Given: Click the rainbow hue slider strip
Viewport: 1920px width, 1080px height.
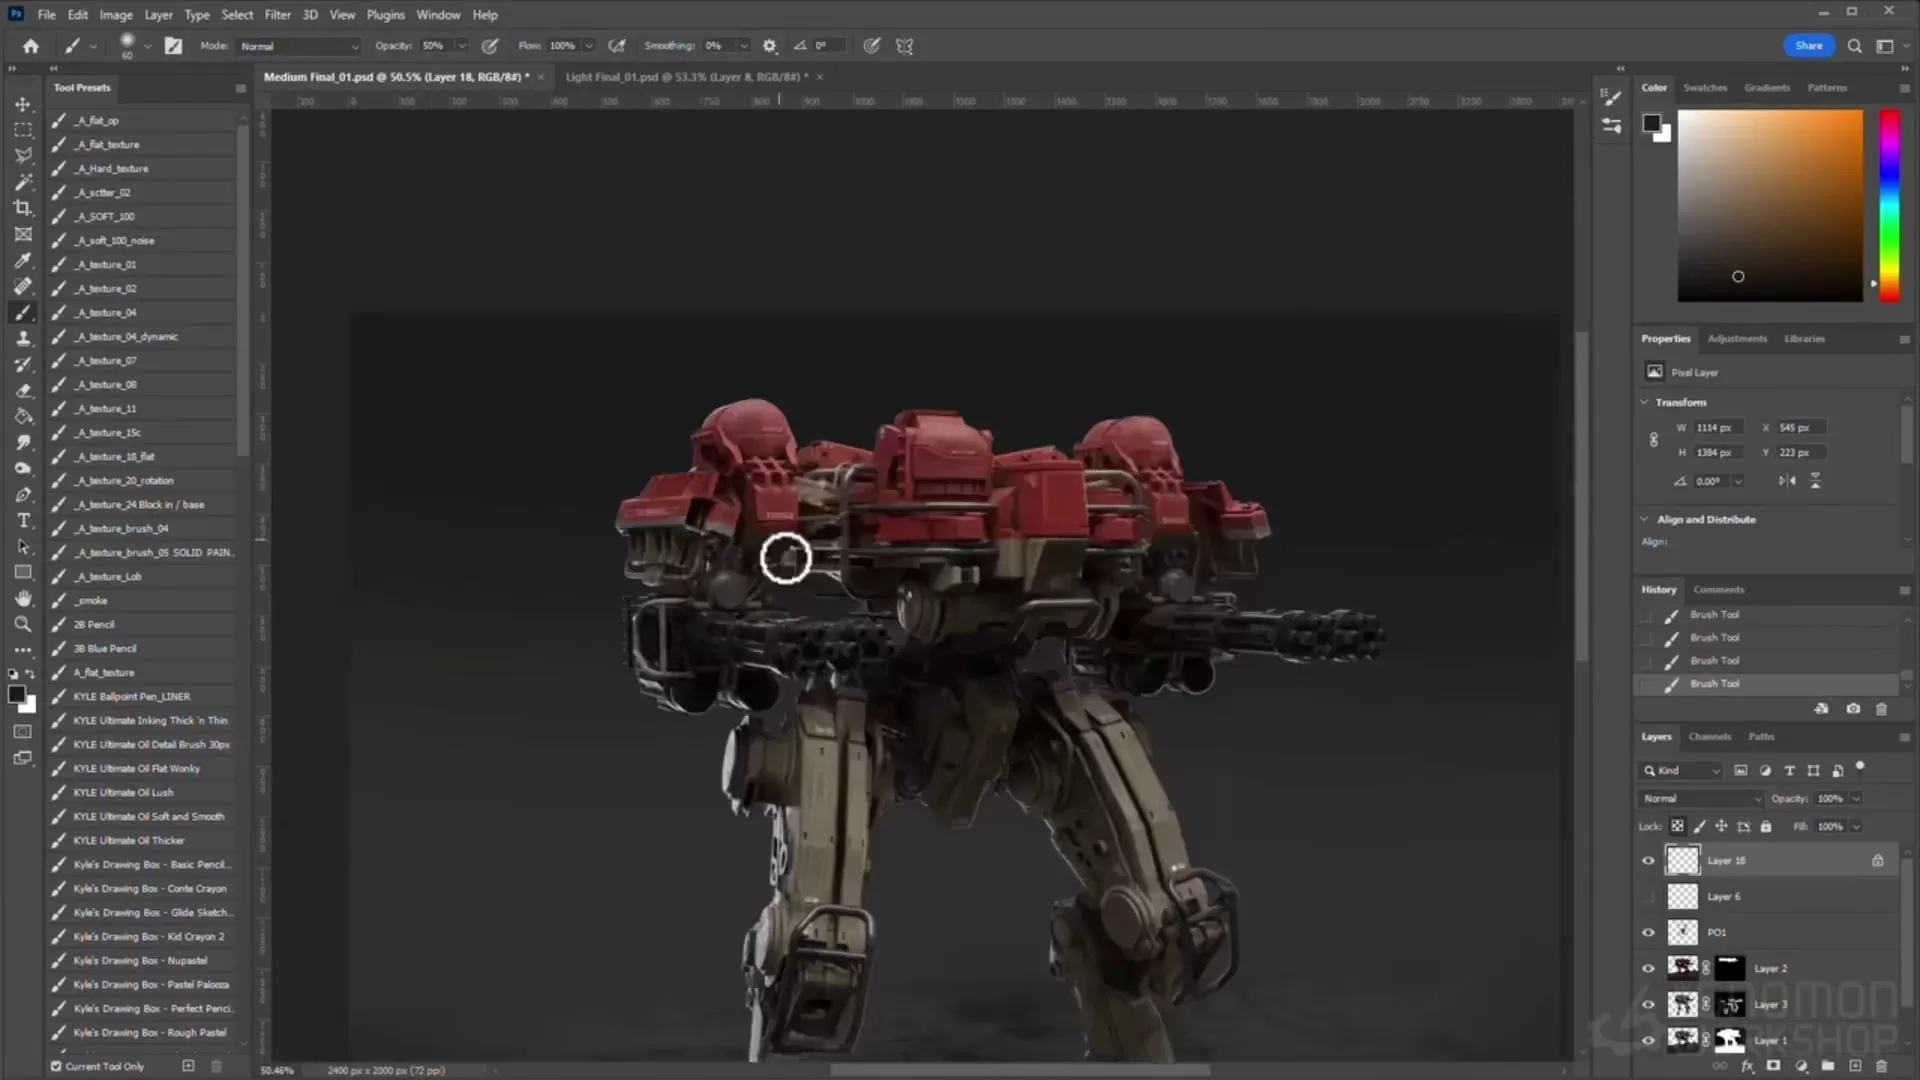Looking at the screenshot, I should click(x=1889, y=205).
